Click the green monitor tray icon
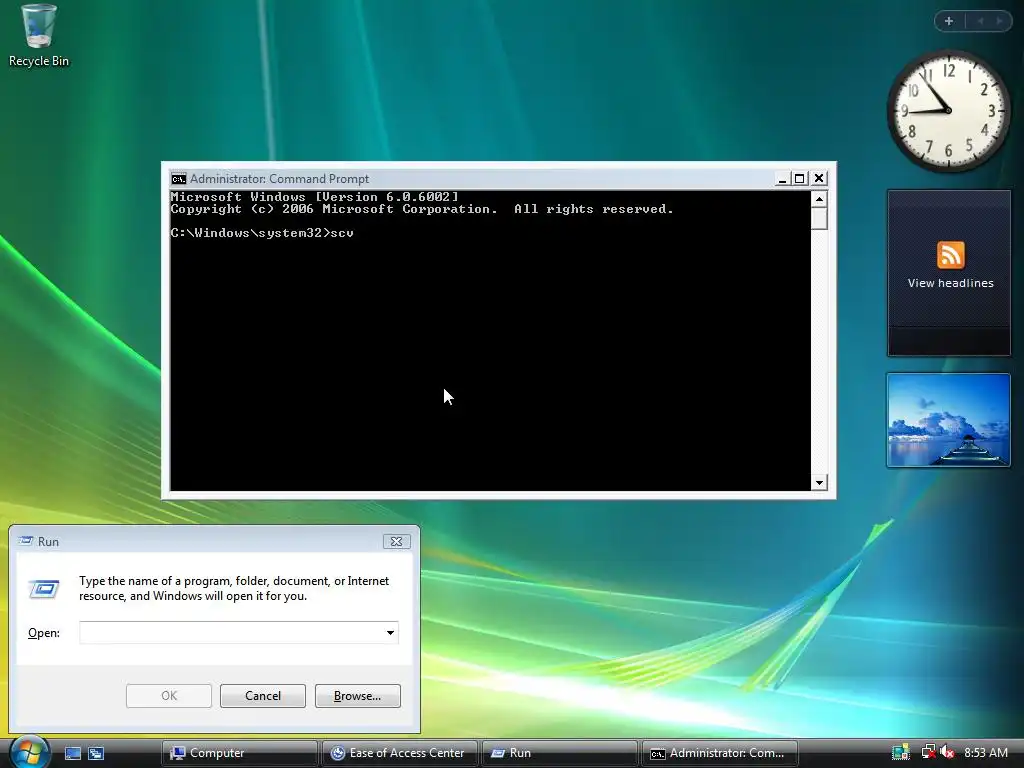 pyautogui.click(x=901, y=752)
